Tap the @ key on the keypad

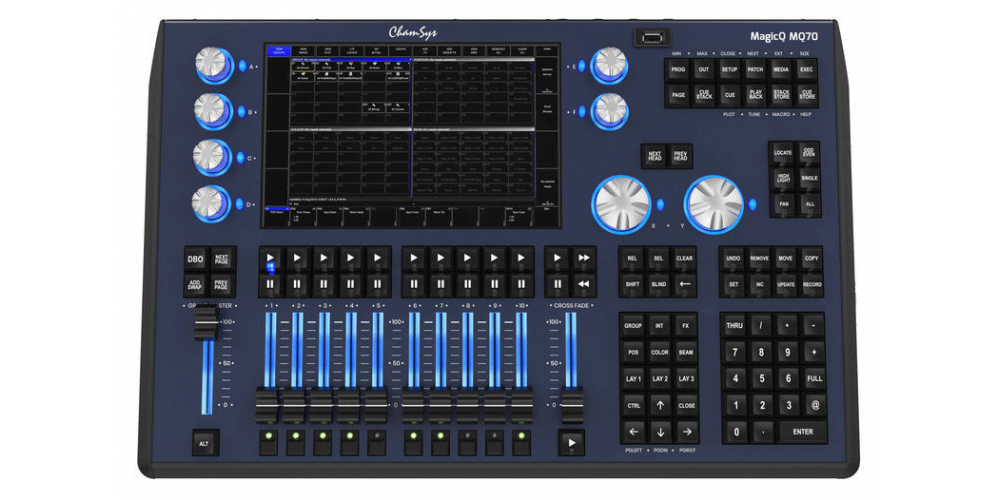(x=814, y=405)
